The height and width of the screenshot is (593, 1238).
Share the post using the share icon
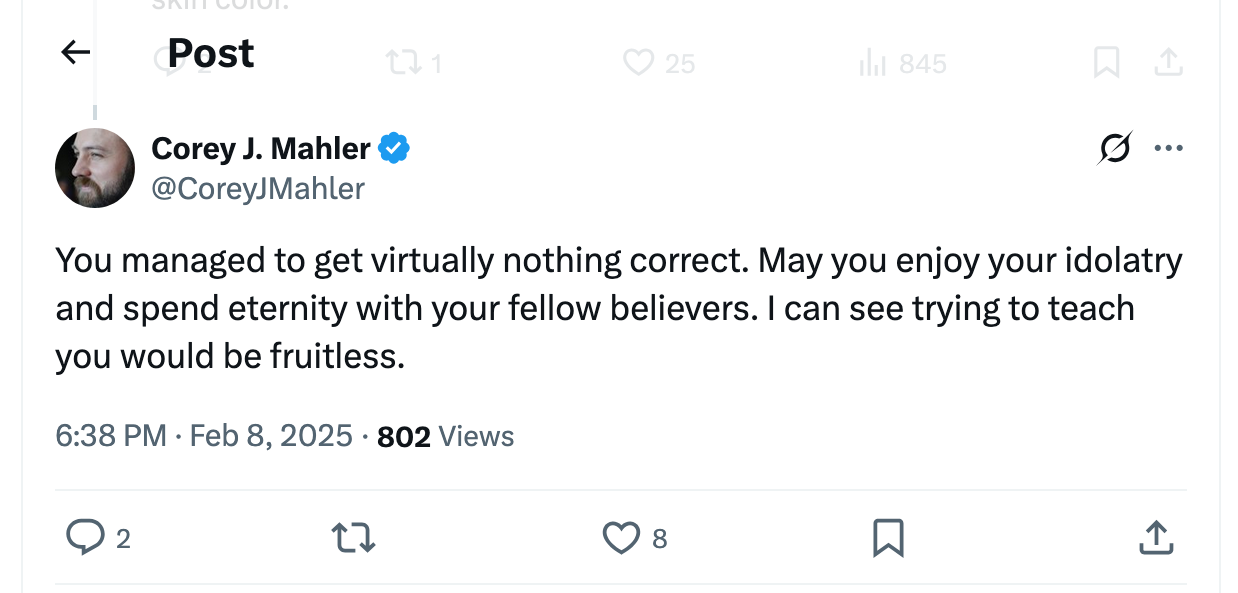[x=1155, y=538]
